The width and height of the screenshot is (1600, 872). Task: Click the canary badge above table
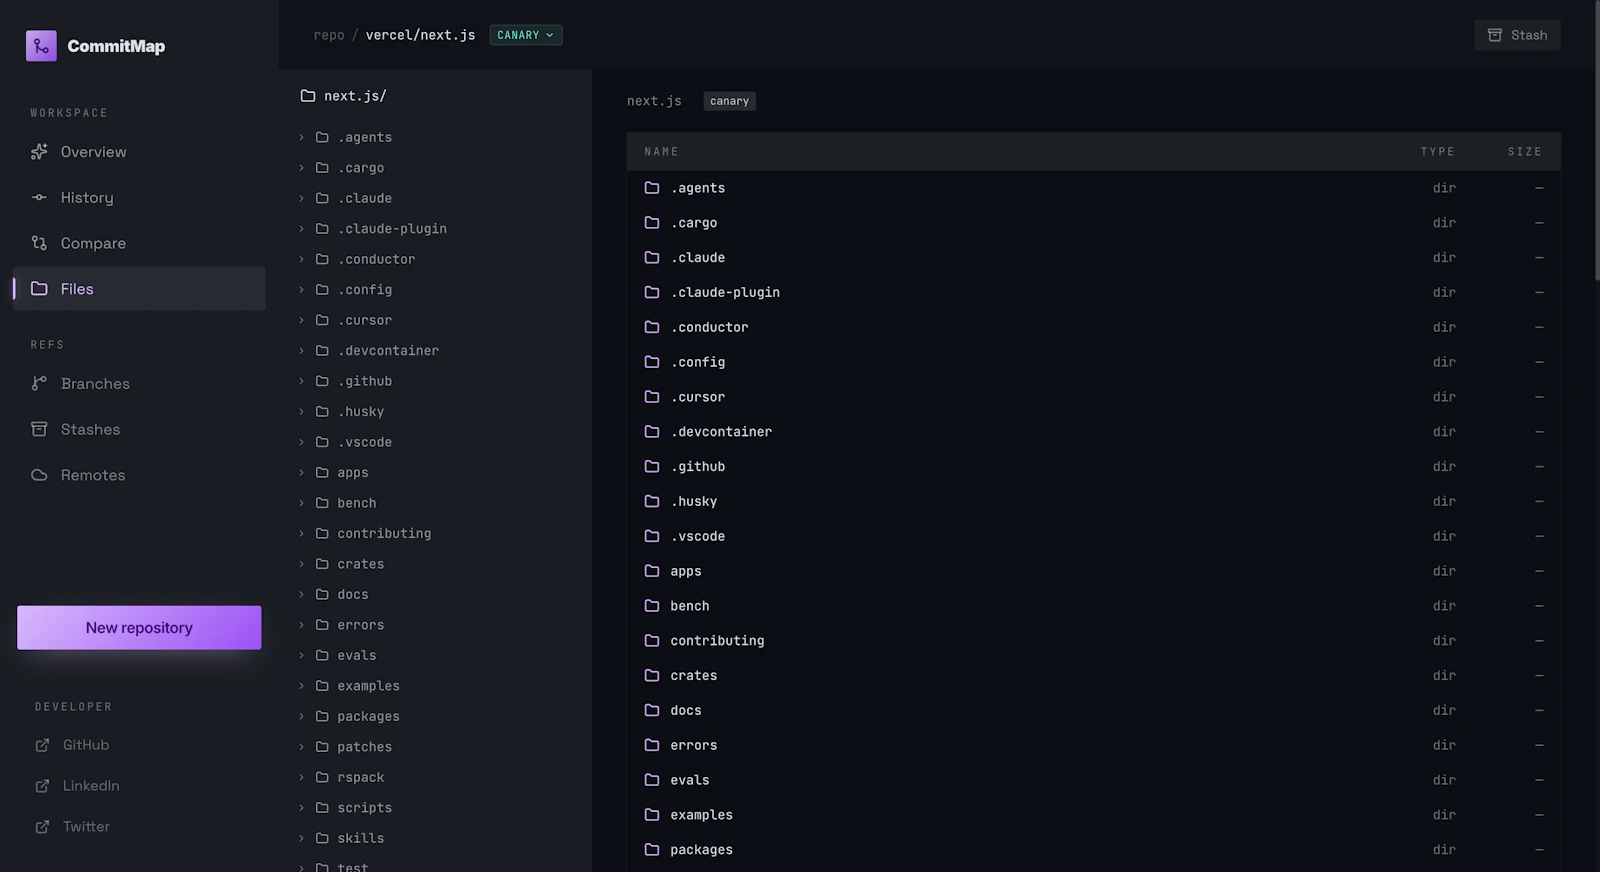tap(729, 101)
